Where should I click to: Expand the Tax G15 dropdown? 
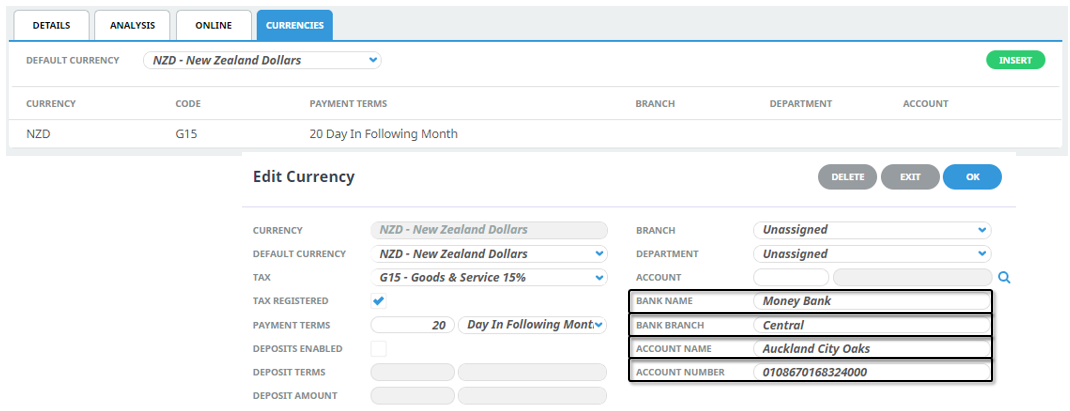pos(489,277)
